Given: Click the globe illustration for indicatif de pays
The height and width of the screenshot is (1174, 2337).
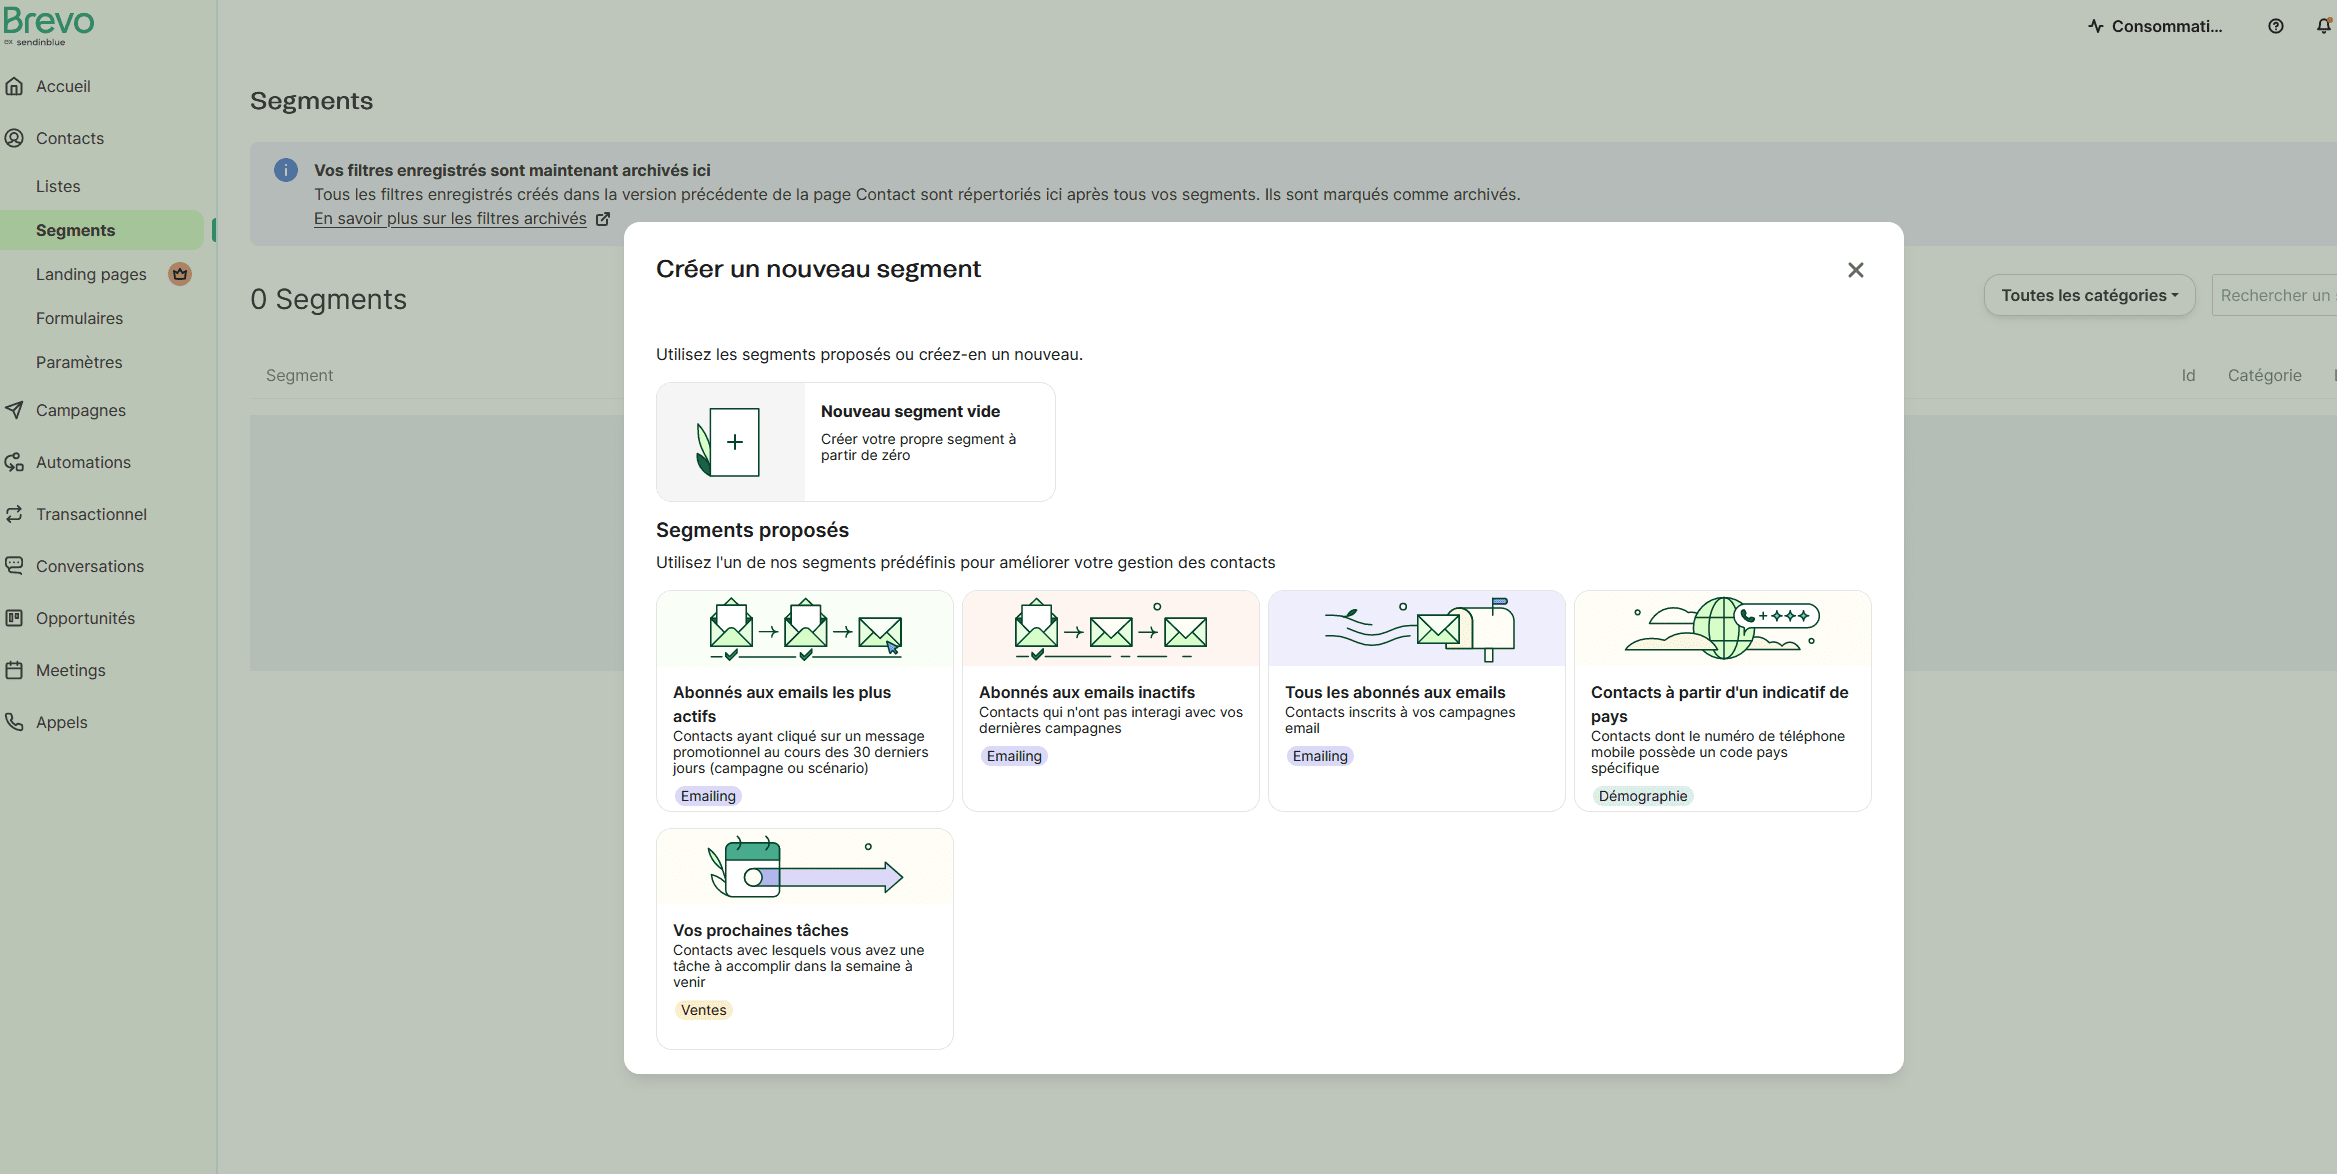Looking at the screenshot, I should point(1723,629).
